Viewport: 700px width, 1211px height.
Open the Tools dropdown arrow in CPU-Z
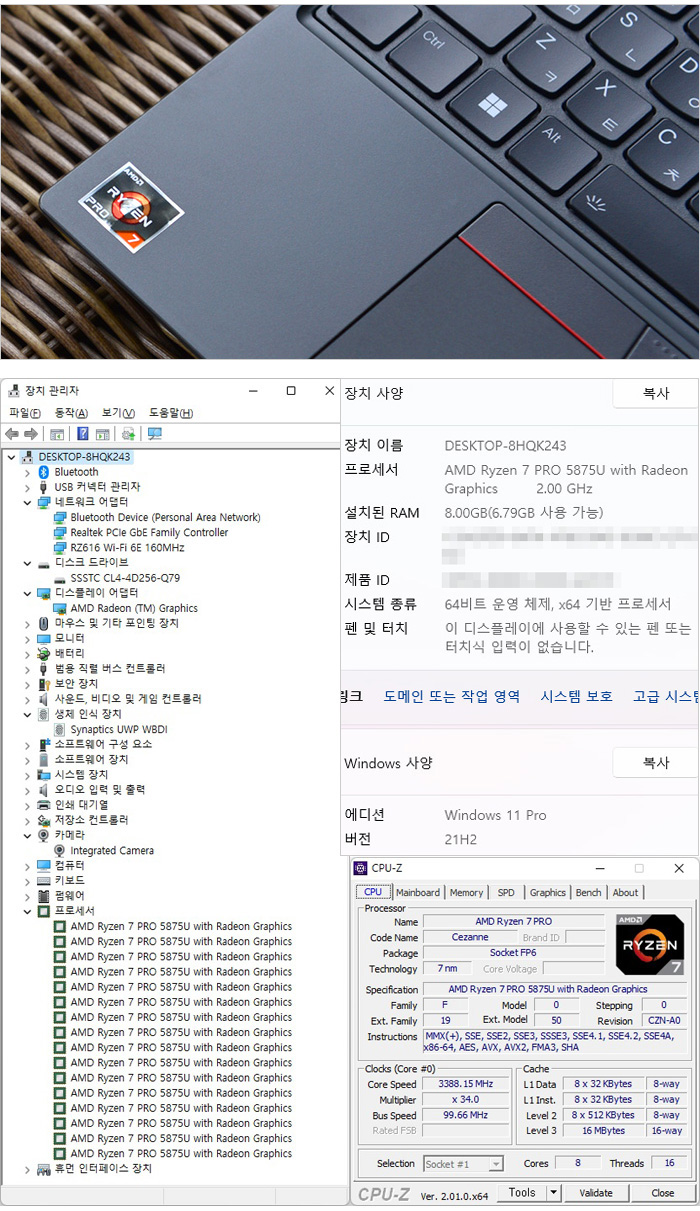click(553, 1193)
